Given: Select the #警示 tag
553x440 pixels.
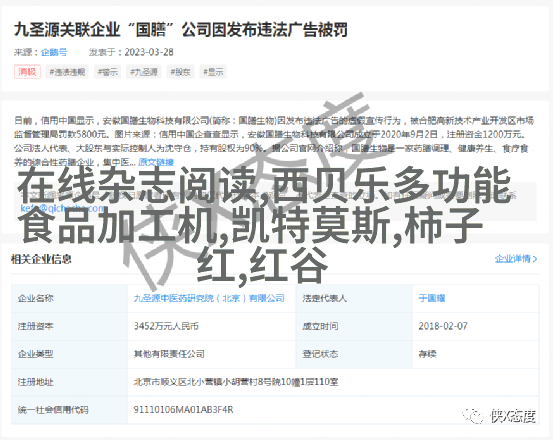Looking at the screenshot, I should coord(108,72).
